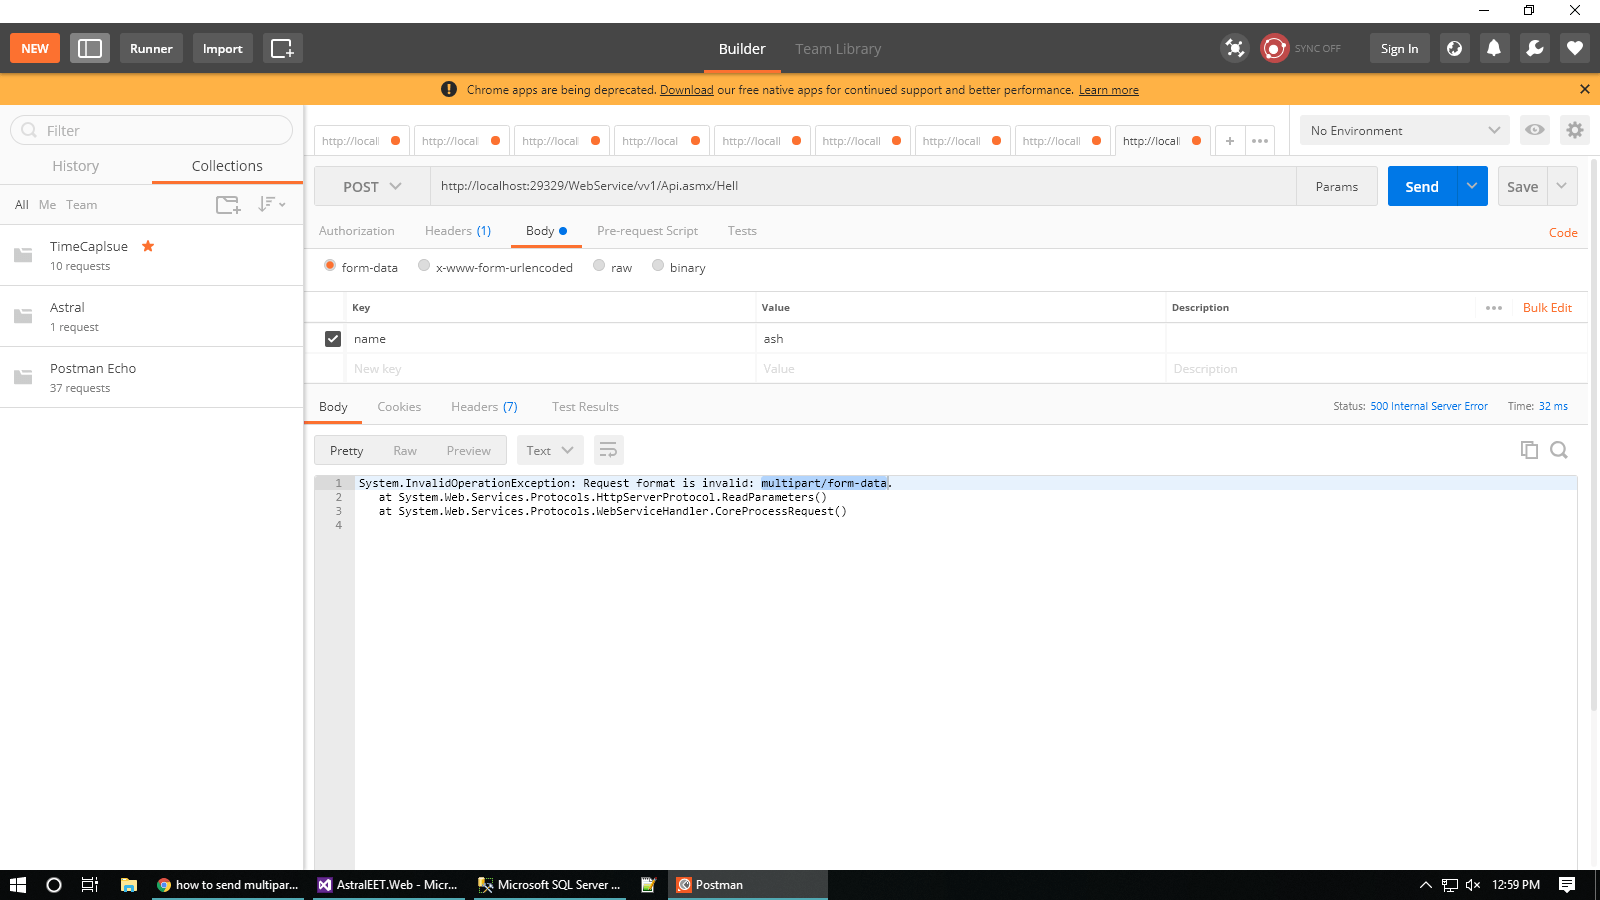Open settings with the wrench icon
The width and height of the screenshot is (1600, 900).
pos(1534,47)
